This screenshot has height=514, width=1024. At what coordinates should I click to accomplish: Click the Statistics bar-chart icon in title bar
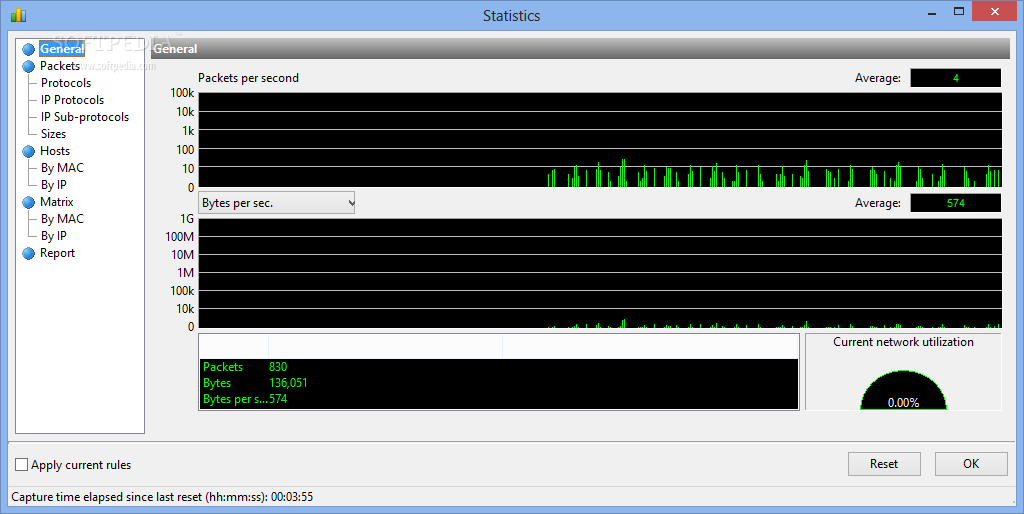click(18, 14)
